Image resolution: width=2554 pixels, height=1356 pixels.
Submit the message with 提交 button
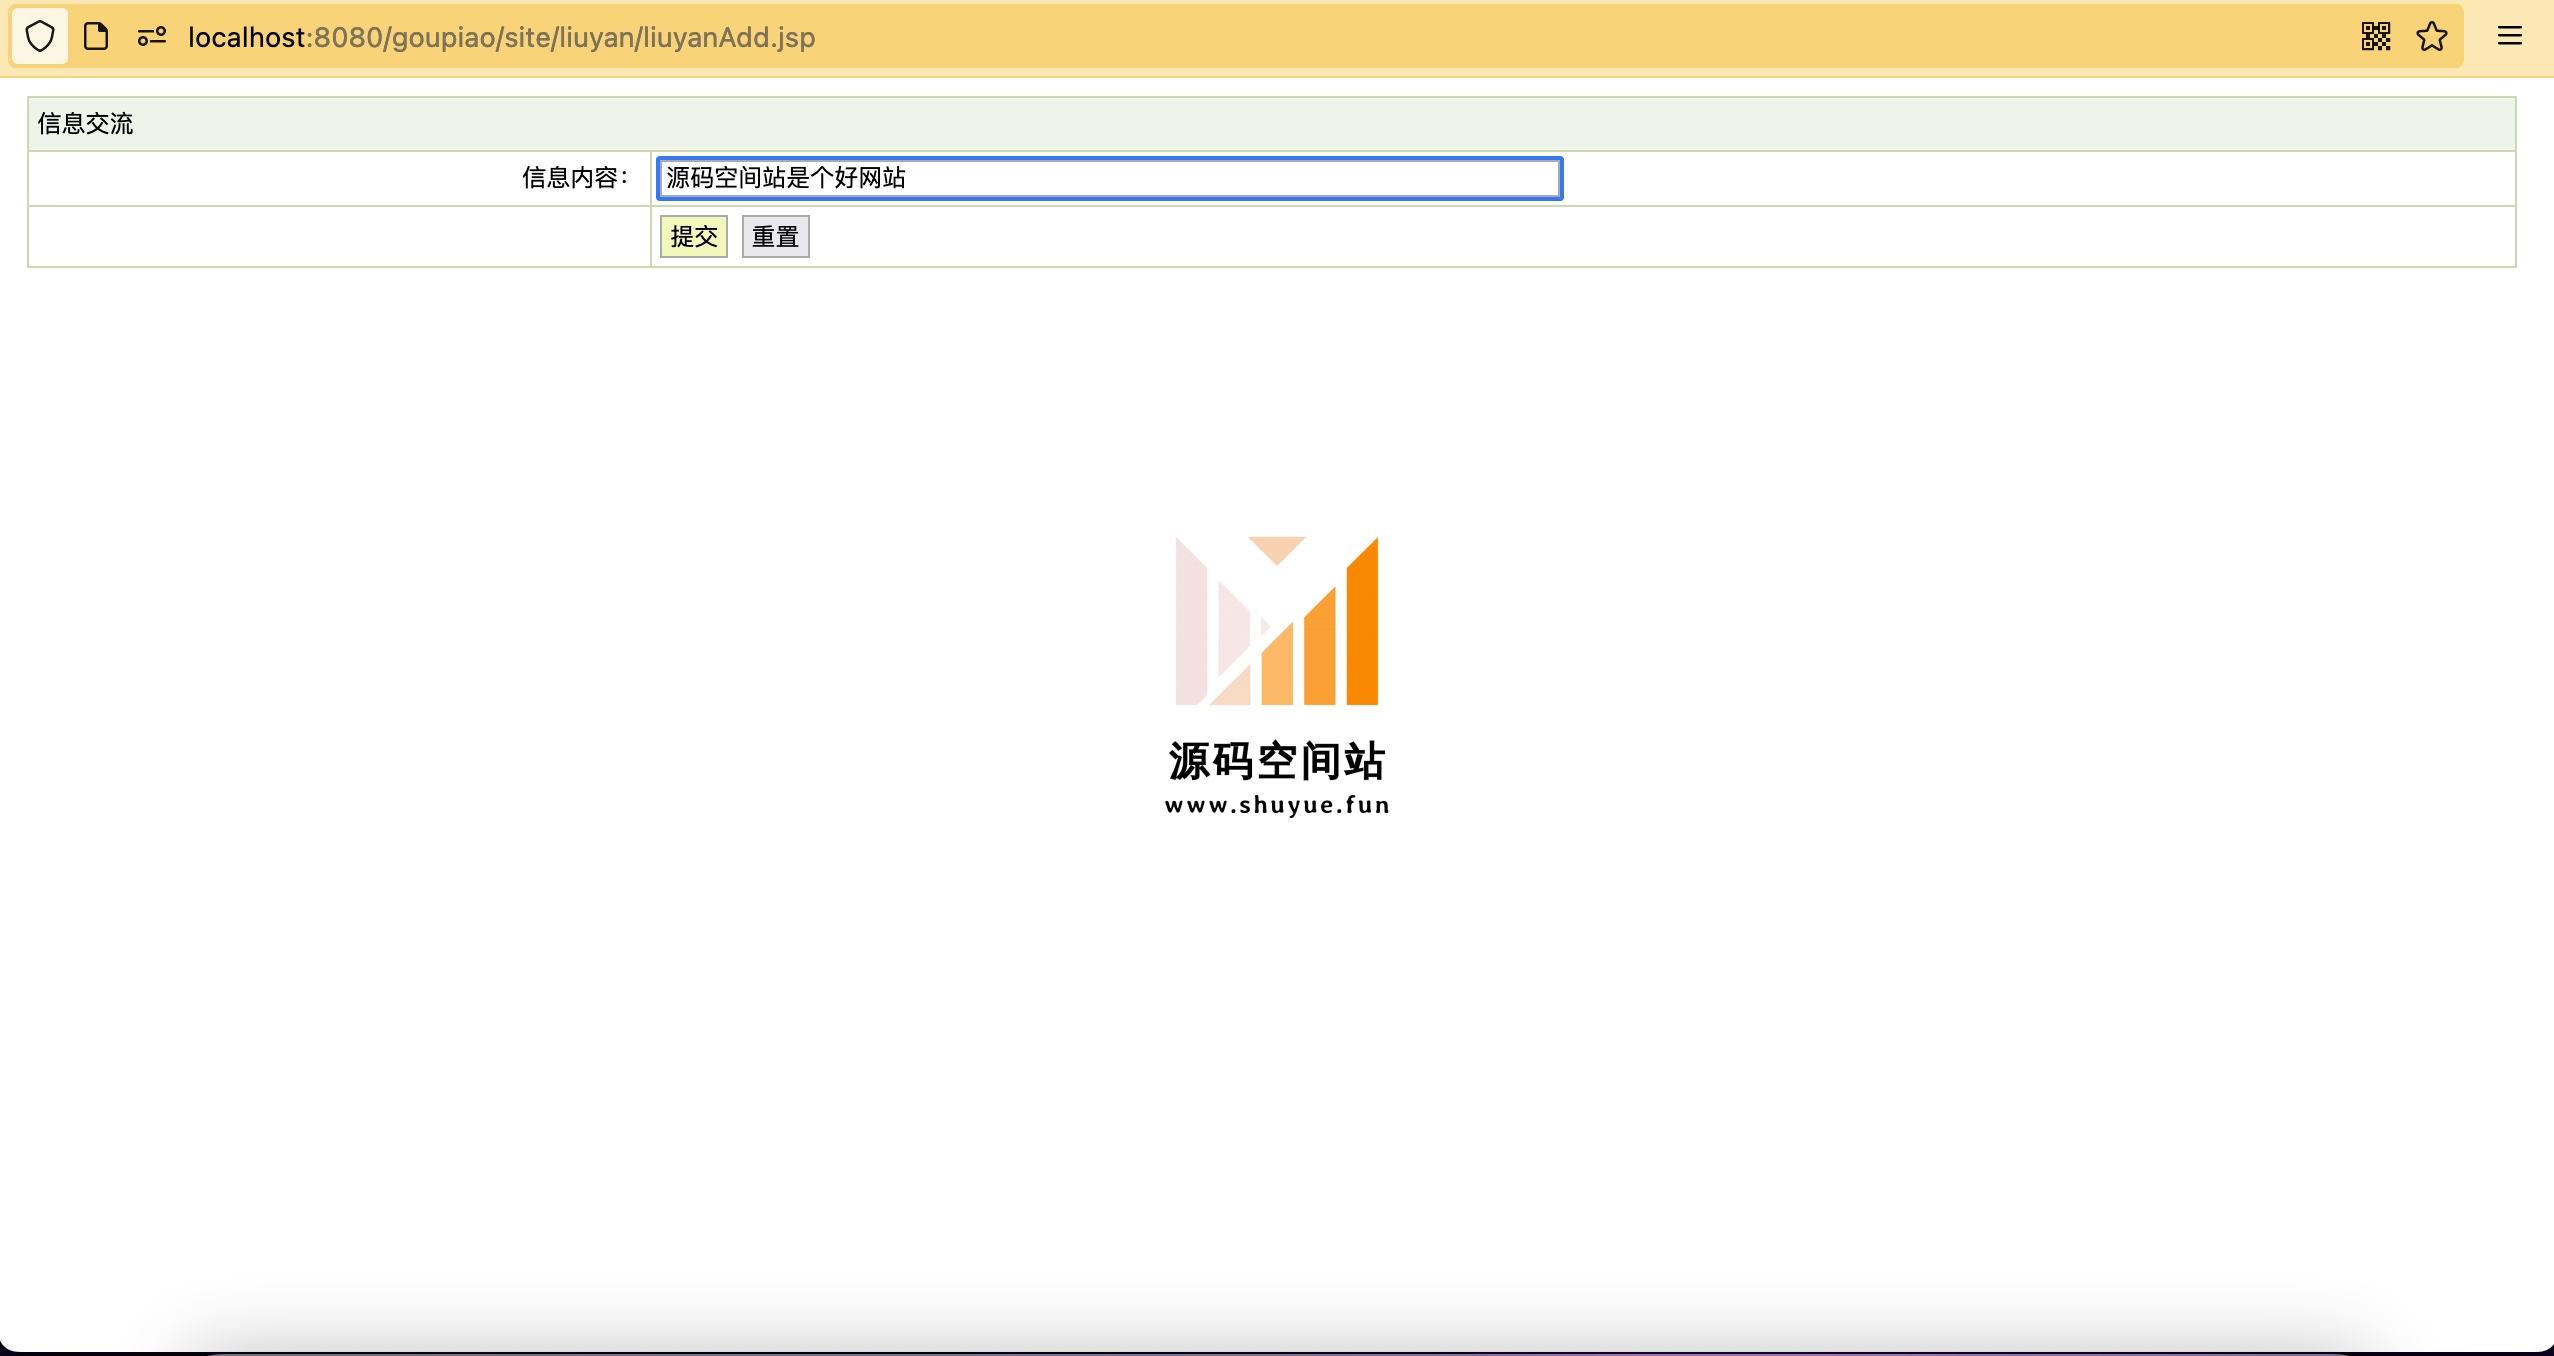pos(694,237)
